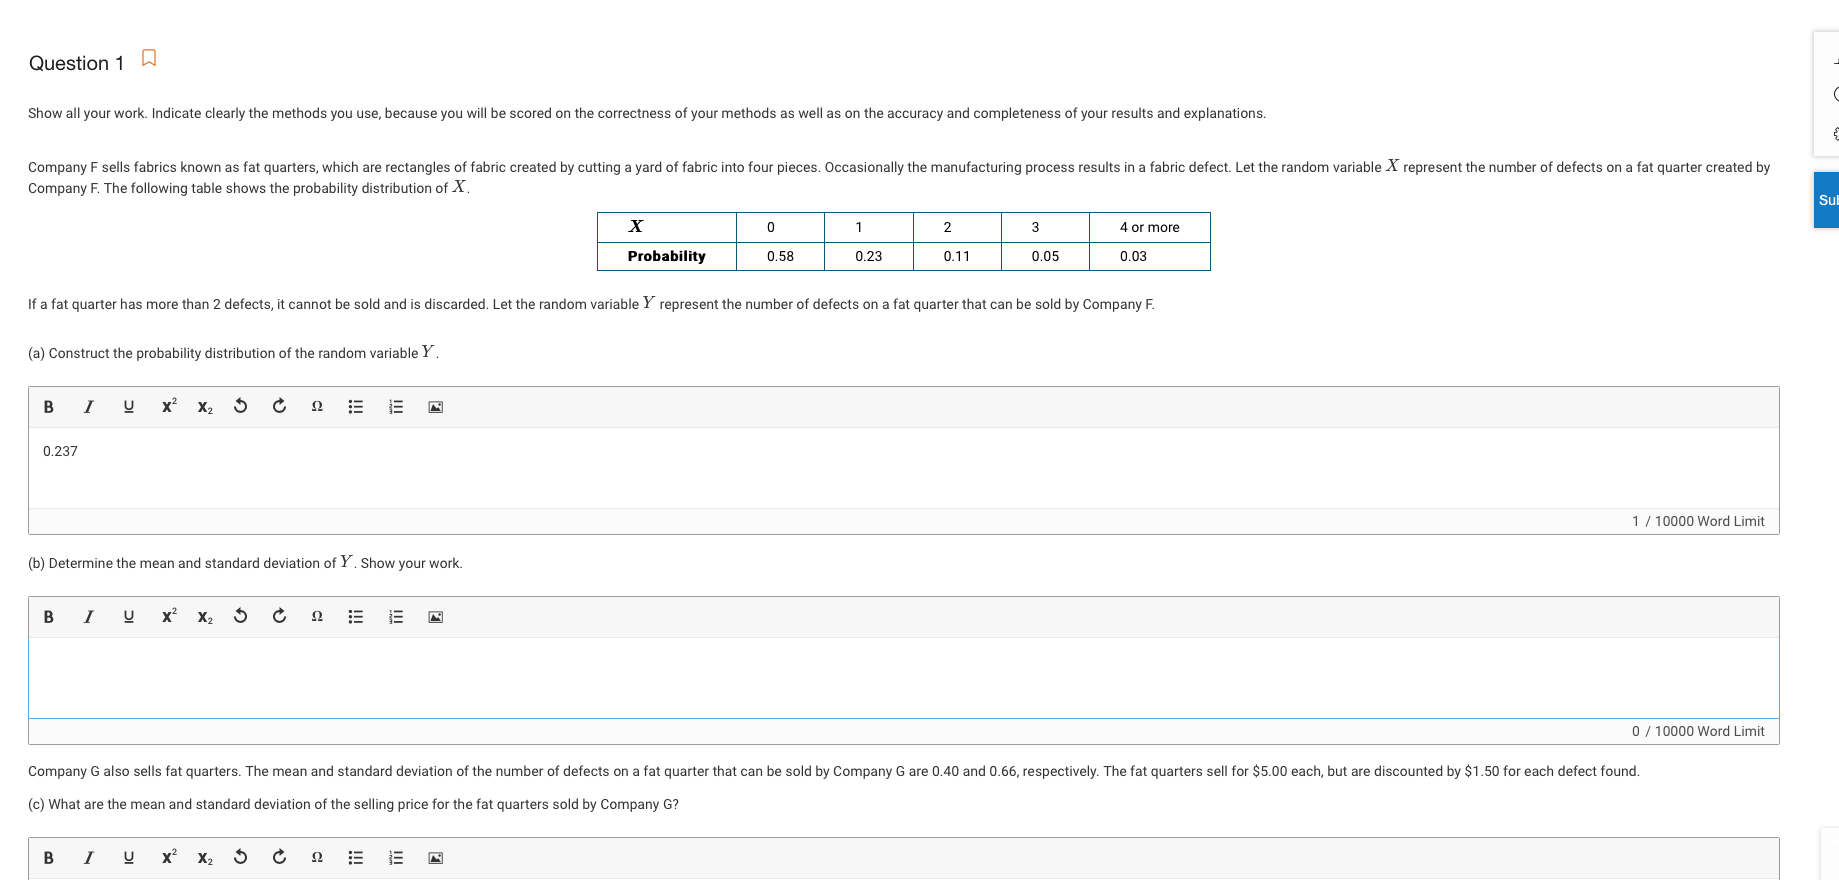Viewport: 1839px width, 880px height.
Task: Apply subscript in part (b) toolbar
Action: point(204,617)
